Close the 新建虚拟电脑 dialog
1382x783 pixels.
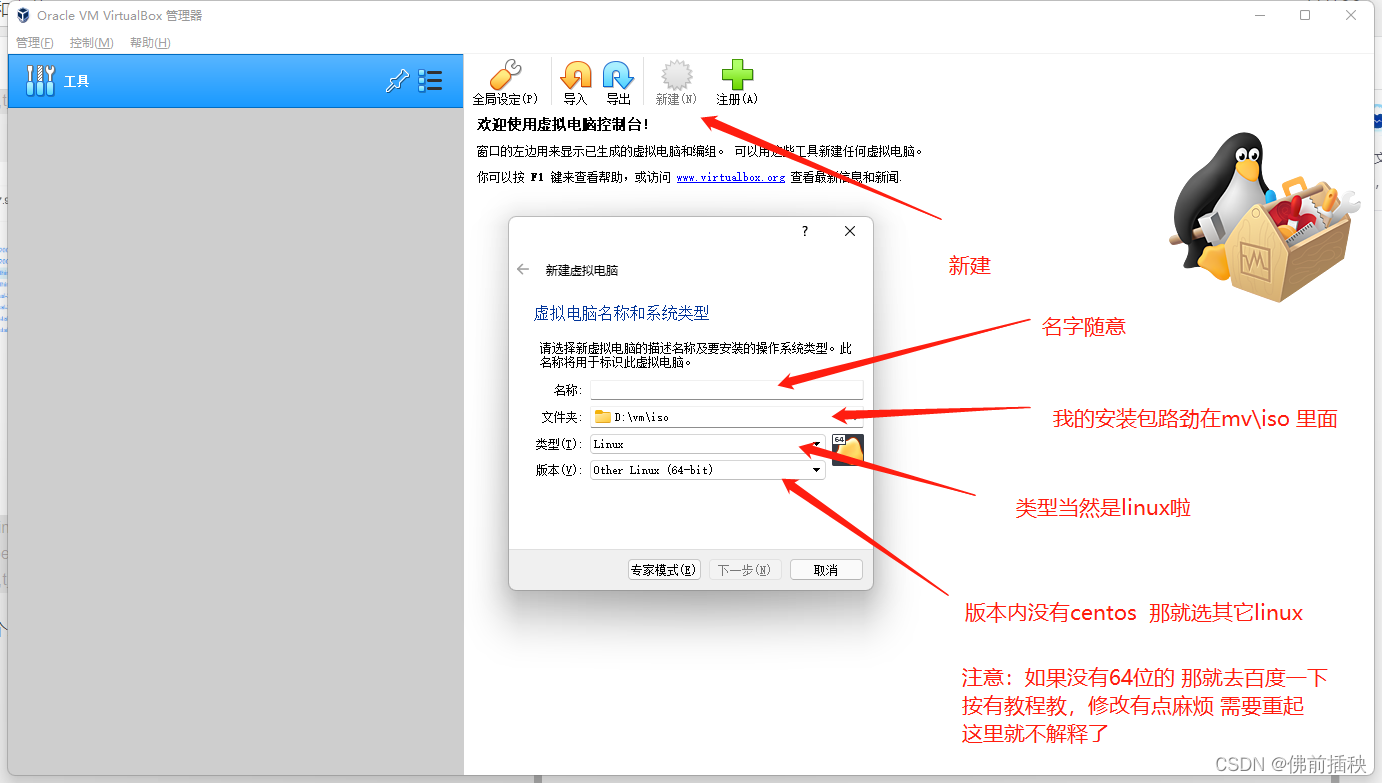(850, 231)
